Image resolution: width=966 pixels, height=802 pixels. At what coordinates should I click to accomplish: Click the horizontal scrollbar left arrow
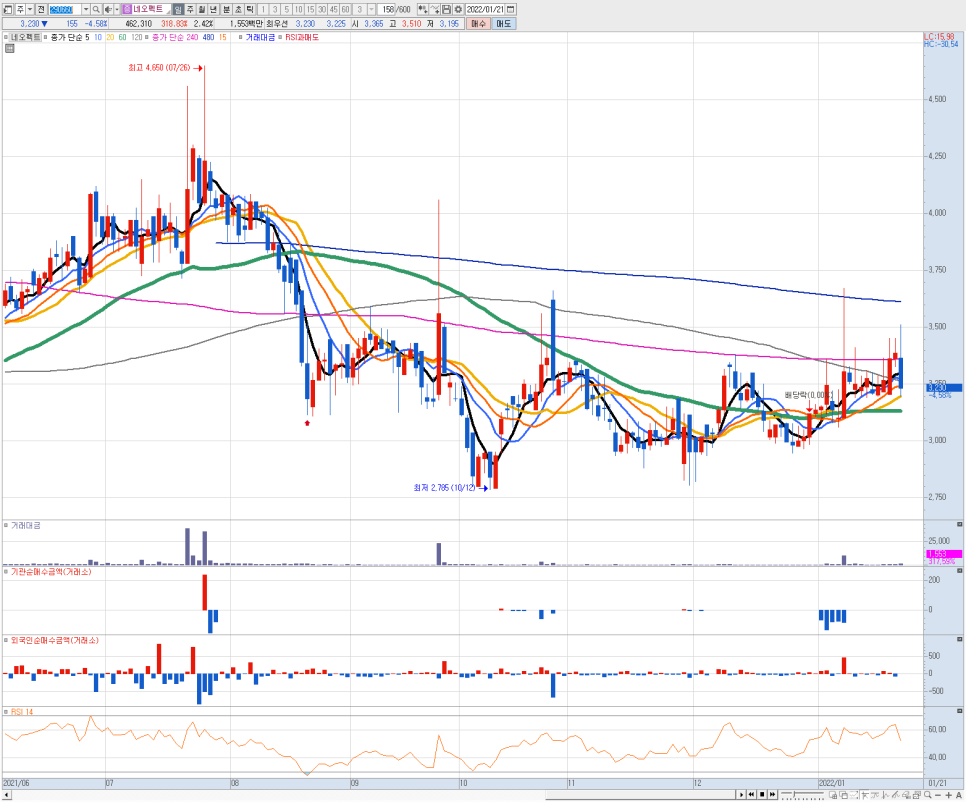coord(6,795)
